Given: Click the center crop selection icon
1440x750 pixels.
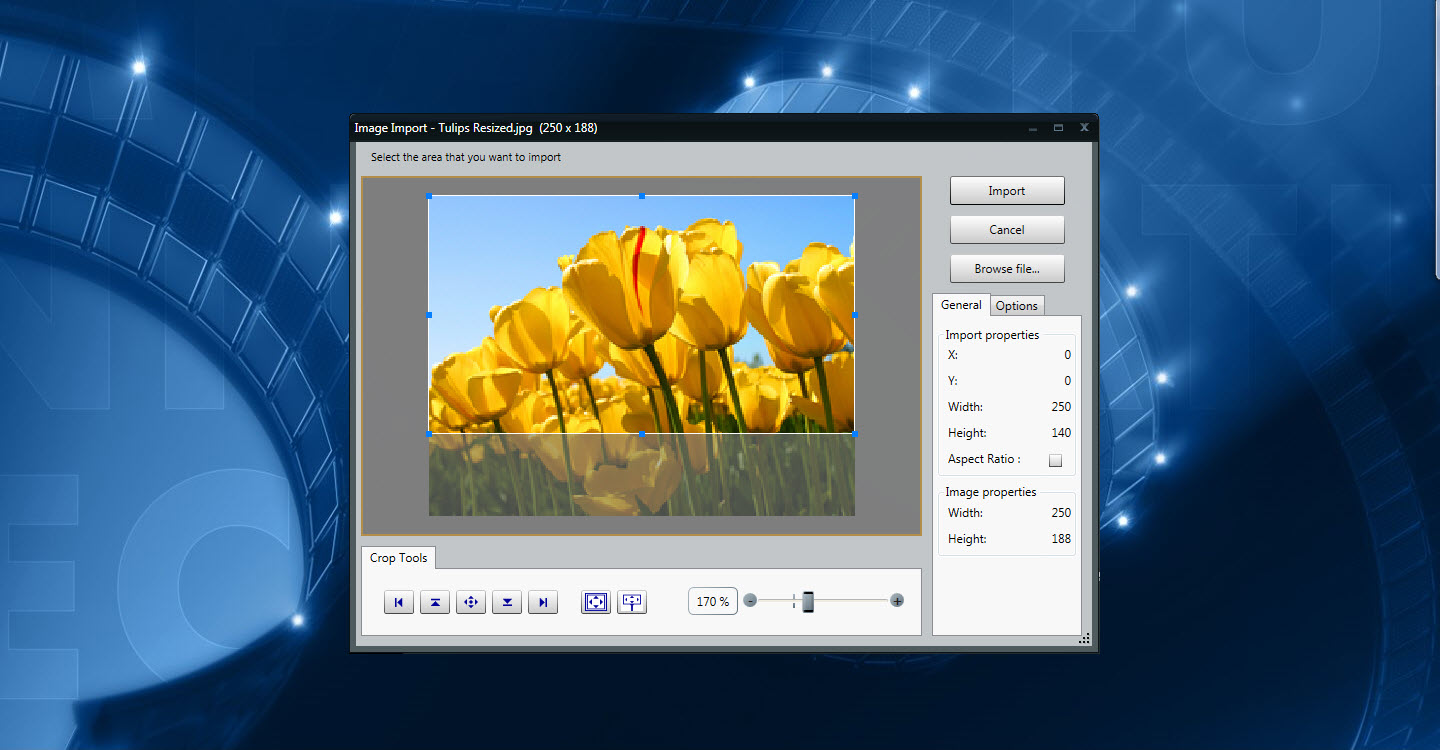Looking at the screenshot, I should click(471, 601).
